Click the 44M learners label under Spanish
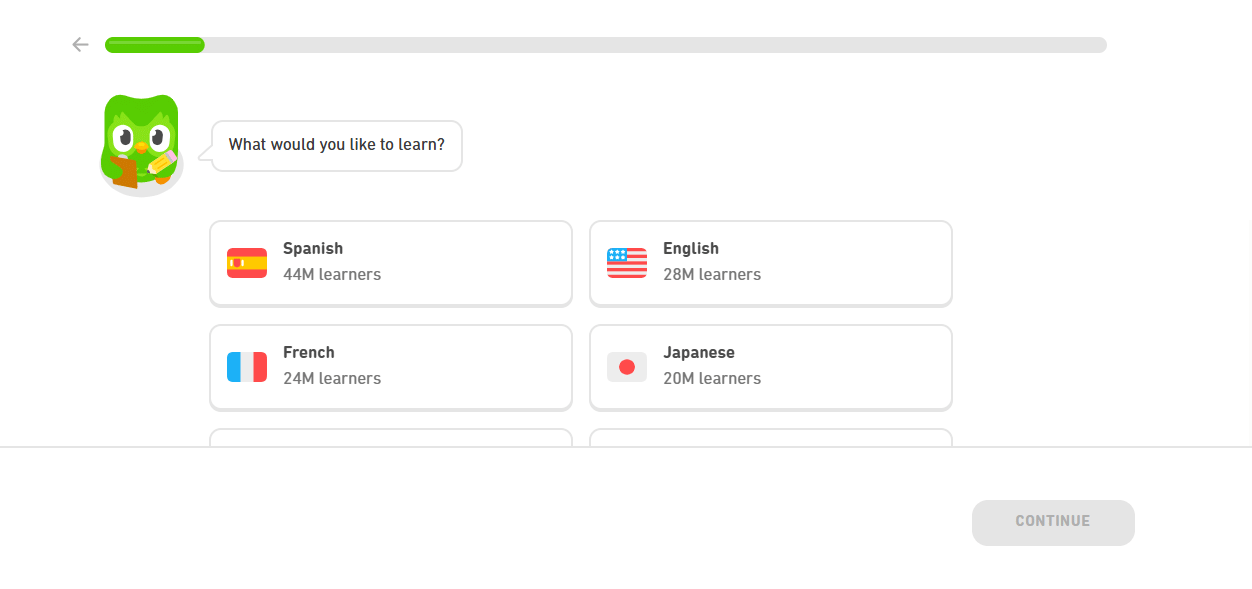 pos(331,274)
